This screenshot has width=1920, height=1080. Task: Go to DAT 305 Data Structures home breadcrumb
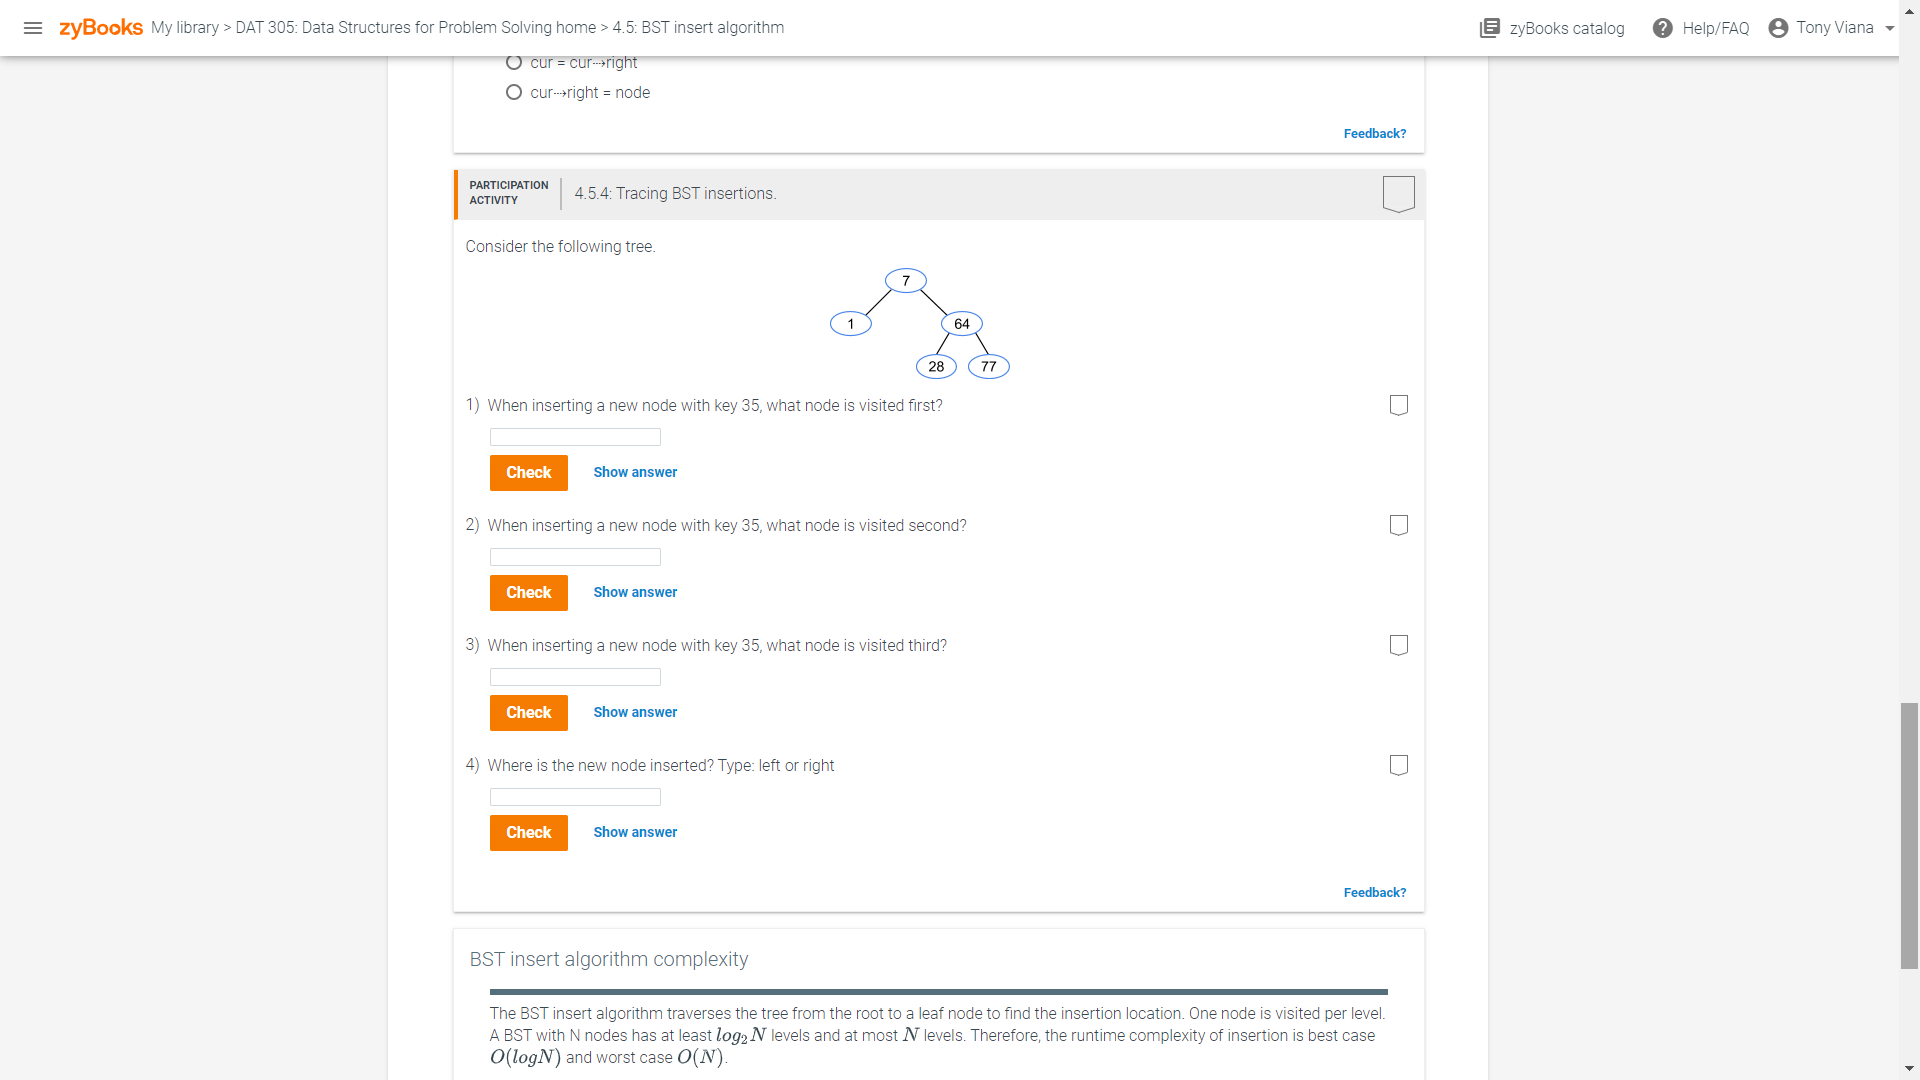[415, 28]
